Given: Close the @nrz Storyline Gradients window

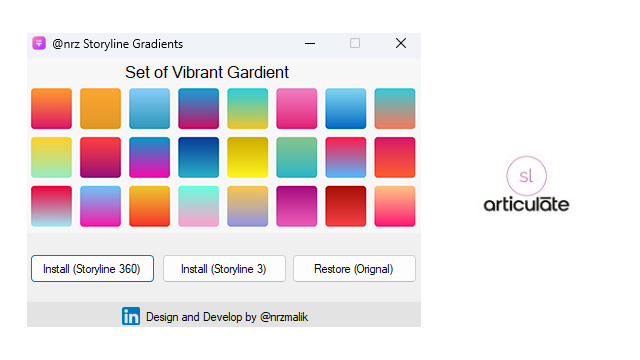Looking at the screenshot, I should click(401, 43).
